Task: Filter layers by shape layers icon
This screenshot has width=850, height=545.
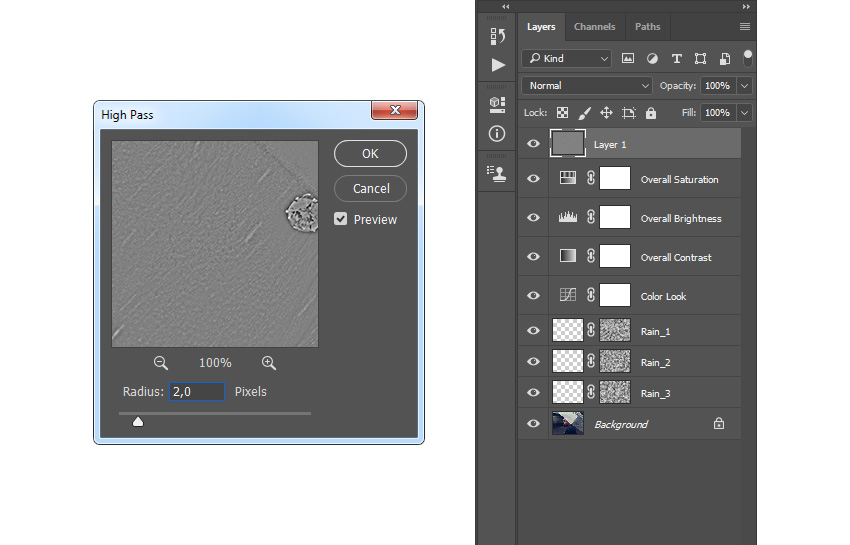Action: (700, 59)
